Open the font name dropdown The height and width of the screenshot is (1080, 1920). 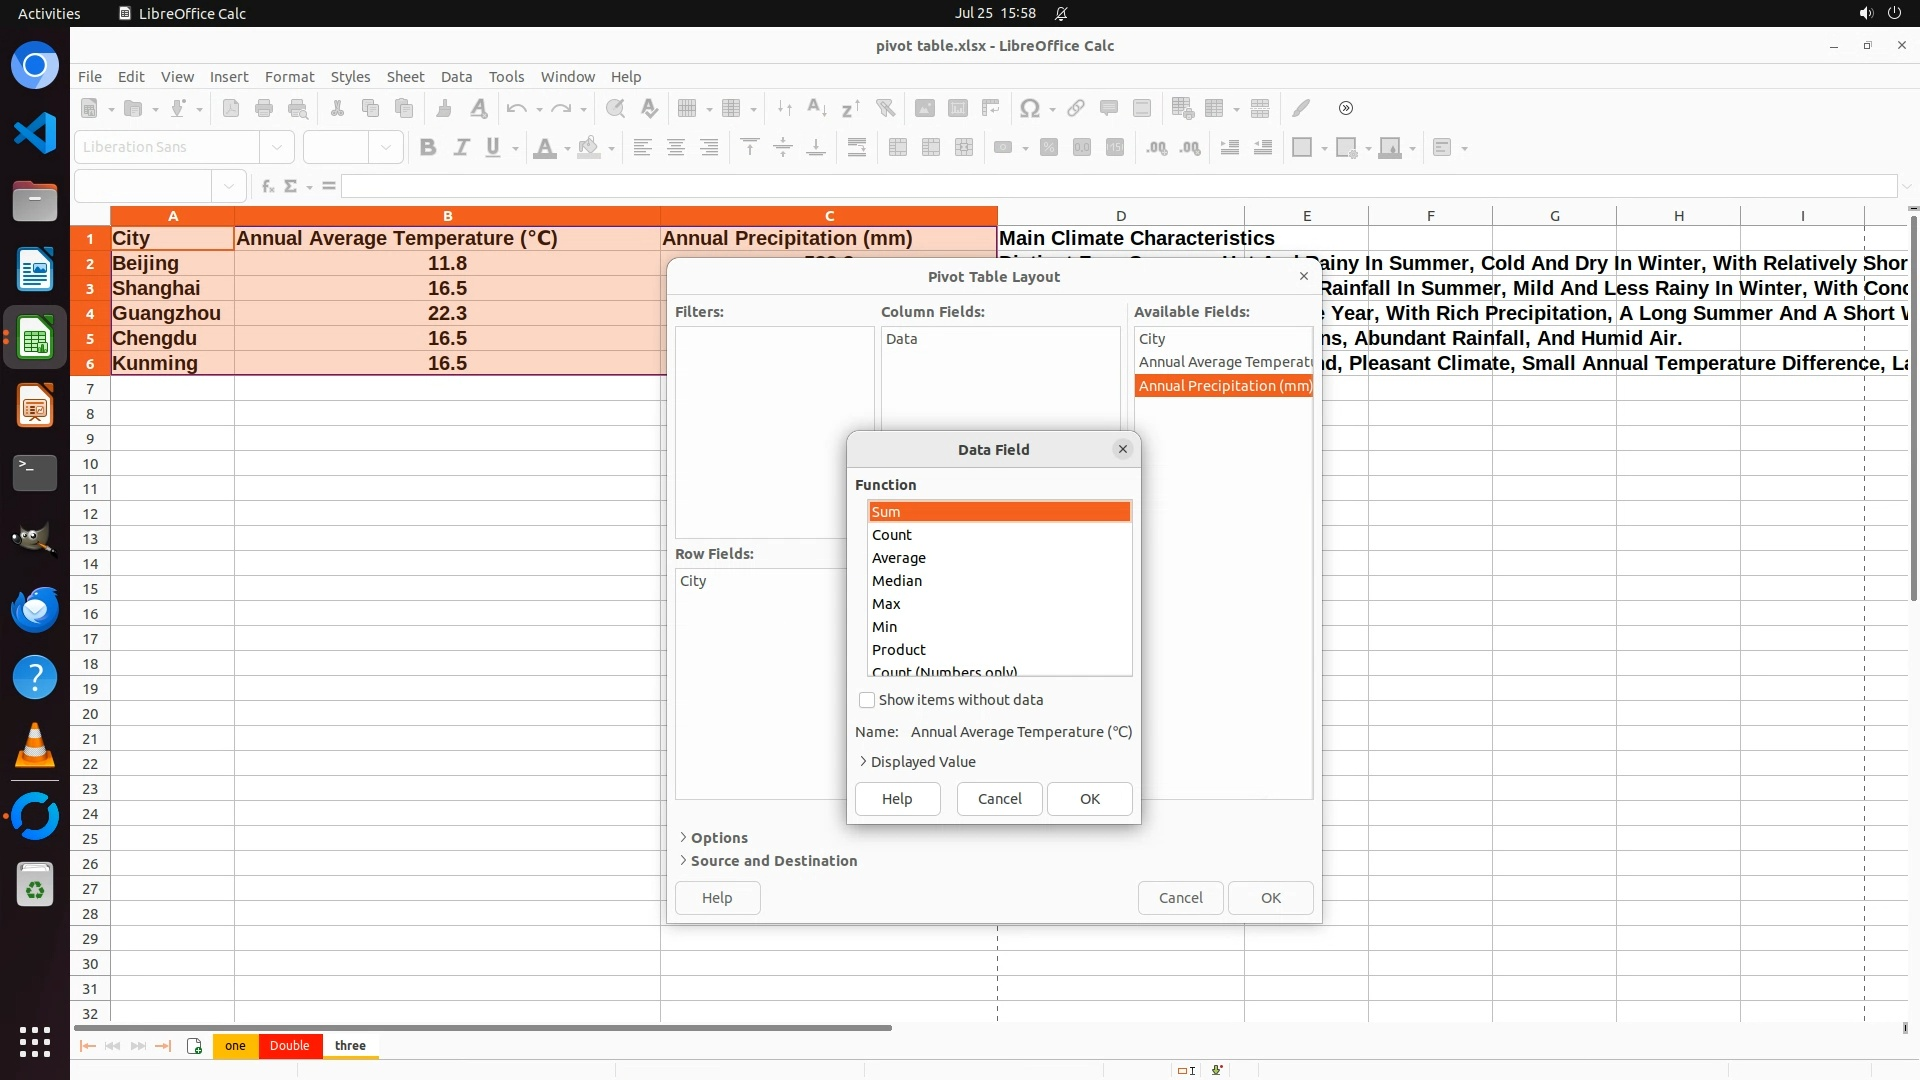(277, 147)
